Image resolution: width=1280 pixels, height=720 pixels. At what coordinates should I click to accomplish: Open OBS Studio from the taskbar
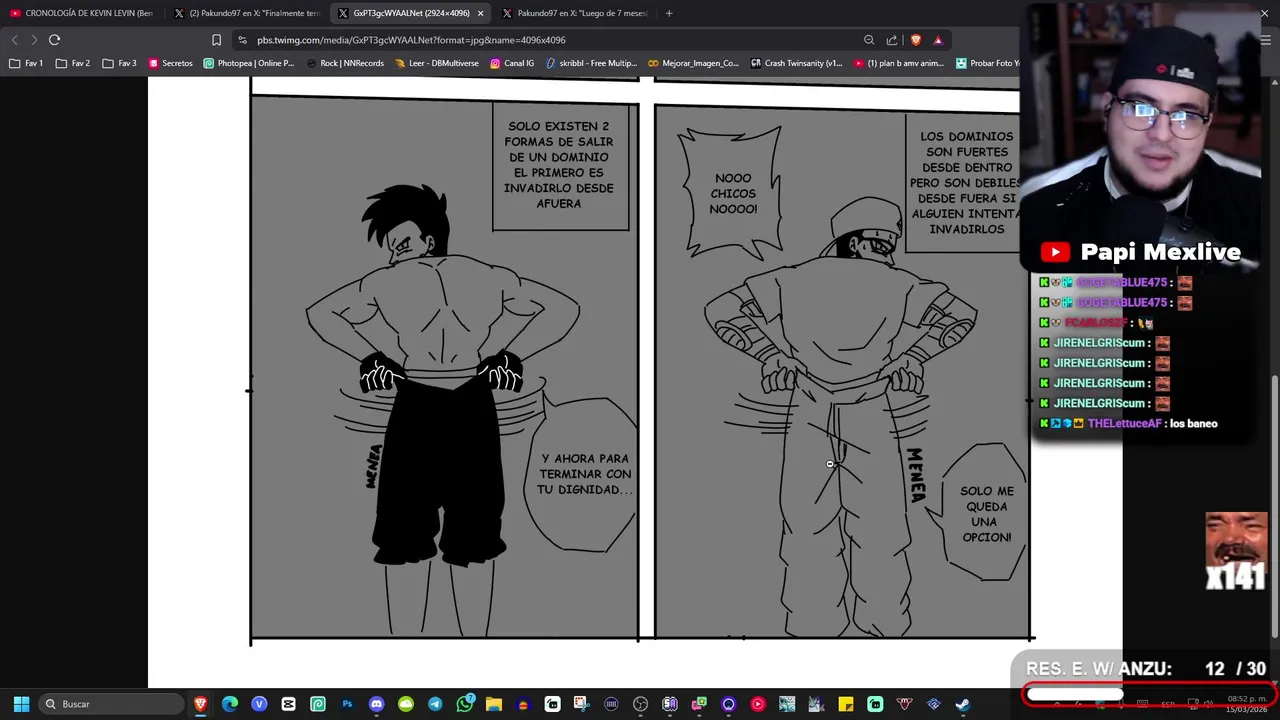[x=640, y=704]
